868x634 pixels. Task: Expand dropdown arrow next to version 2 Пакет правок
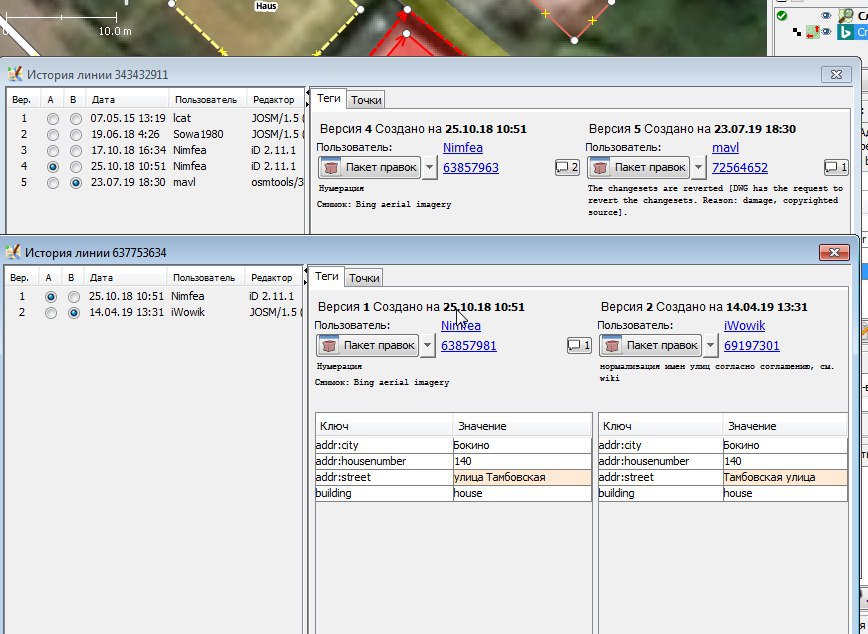(x=711, y=346)
